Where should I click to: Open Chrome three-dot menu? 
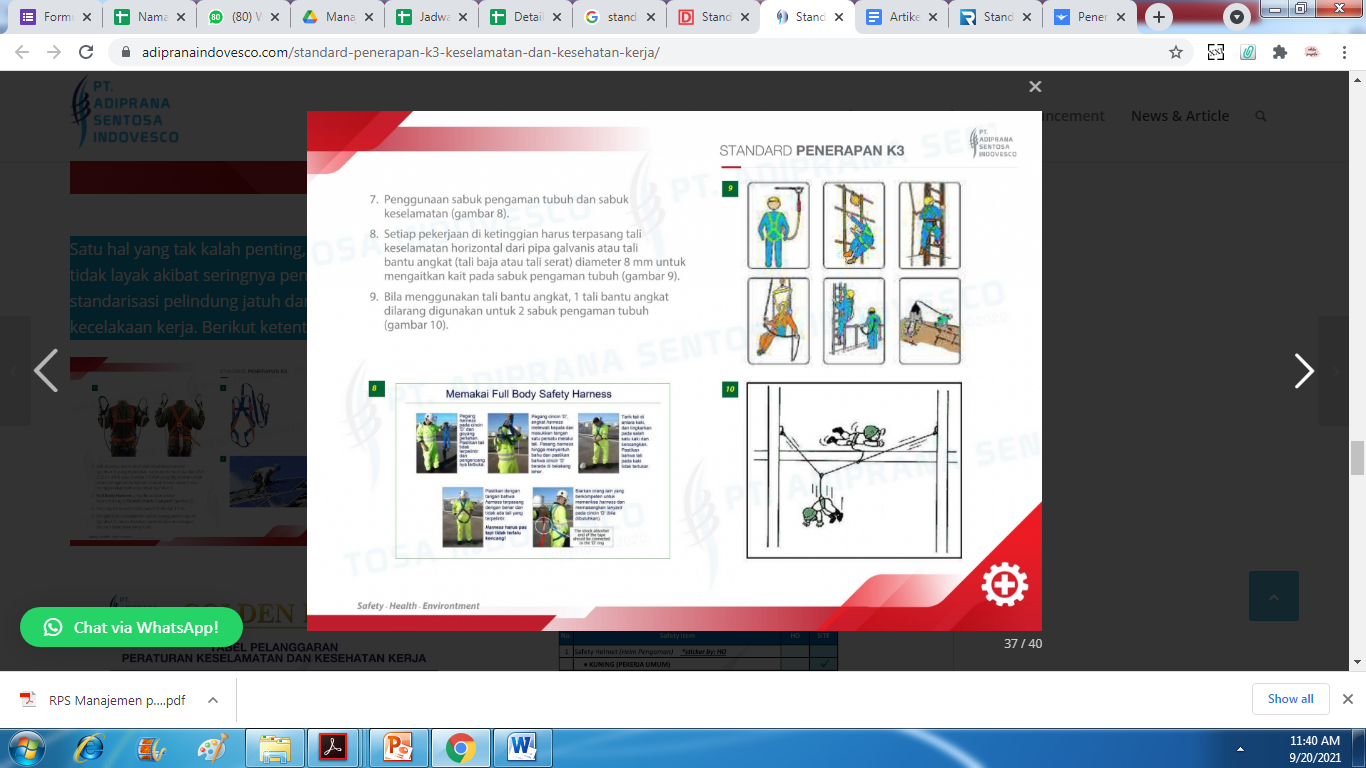click(1345, 52)
